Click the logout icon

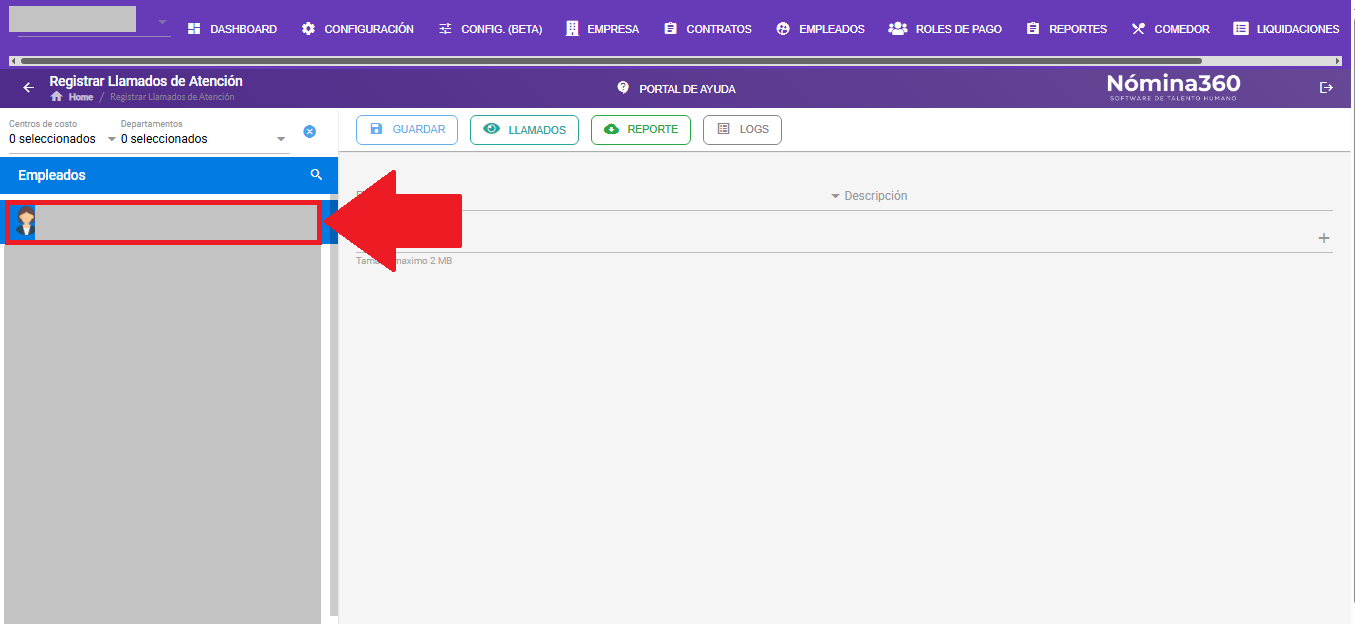1327,88
